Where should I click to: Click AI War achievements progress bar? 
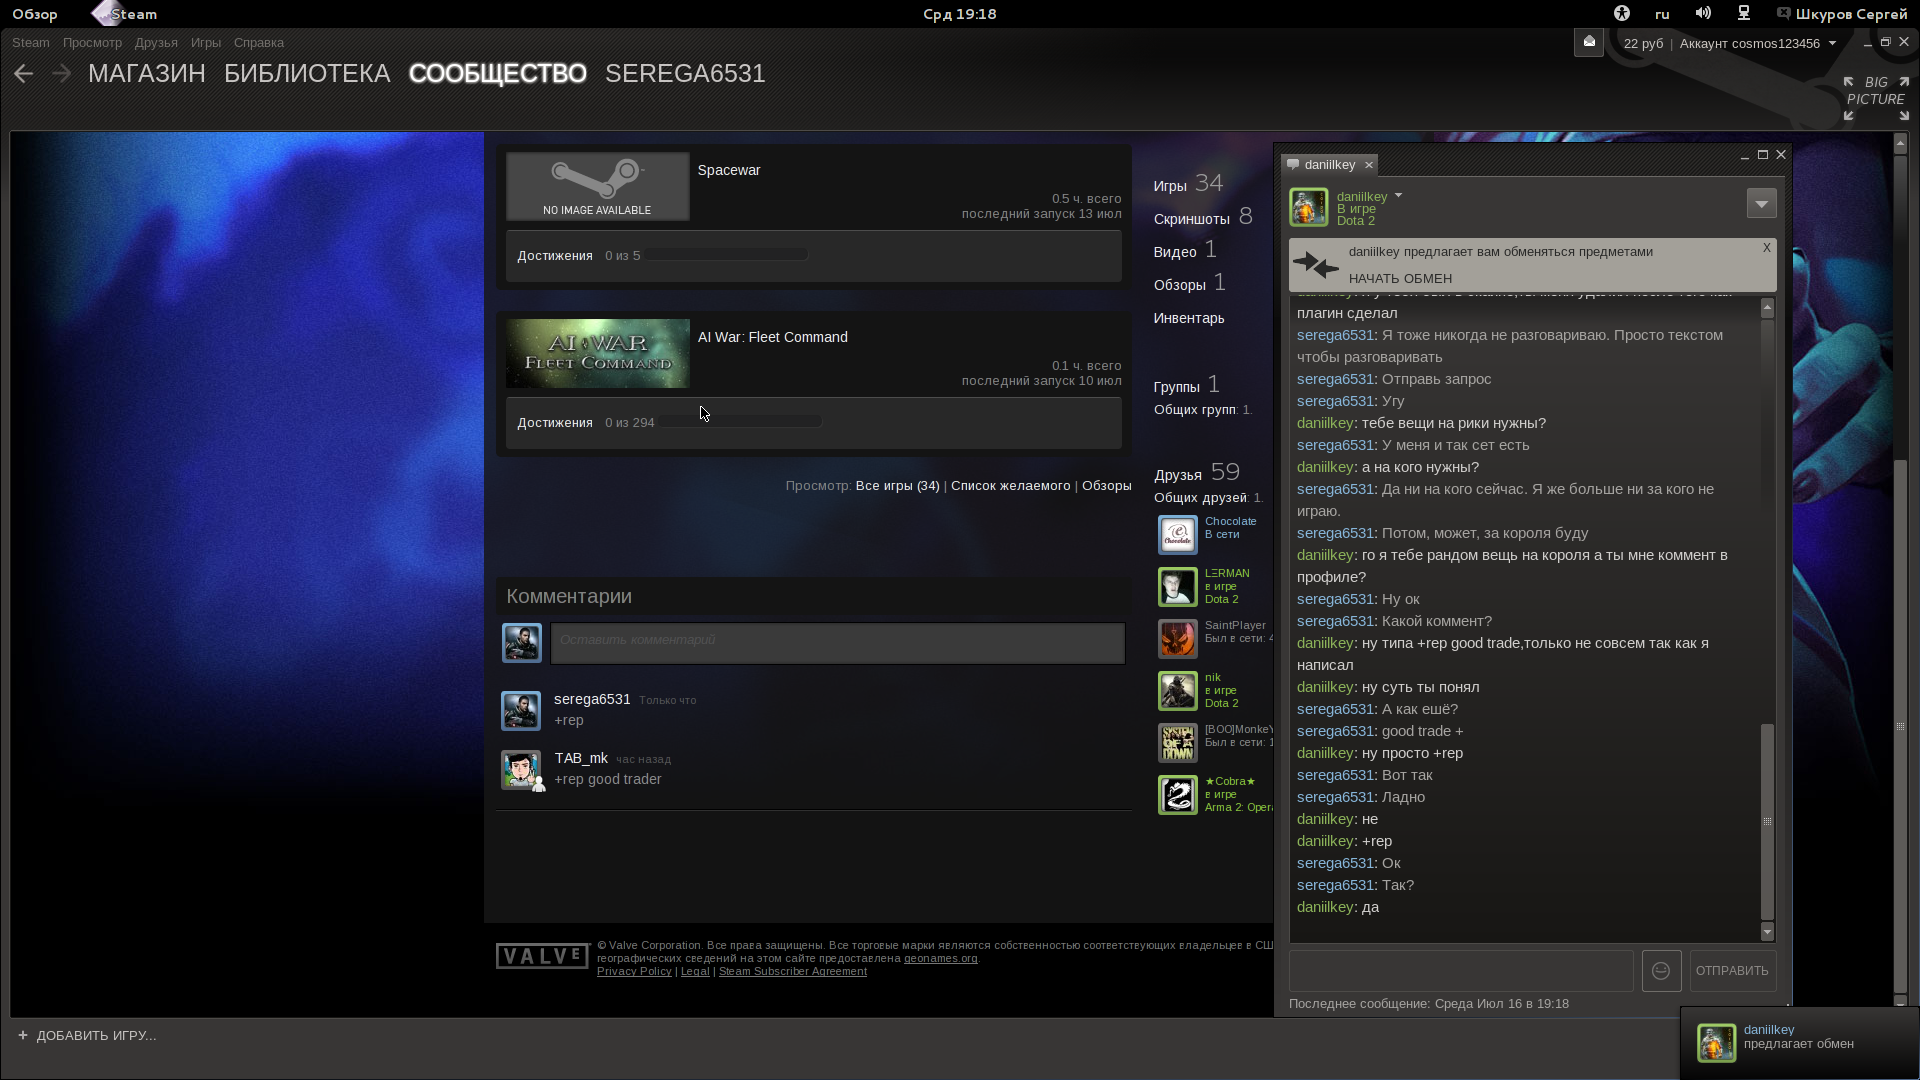point(741,423)
